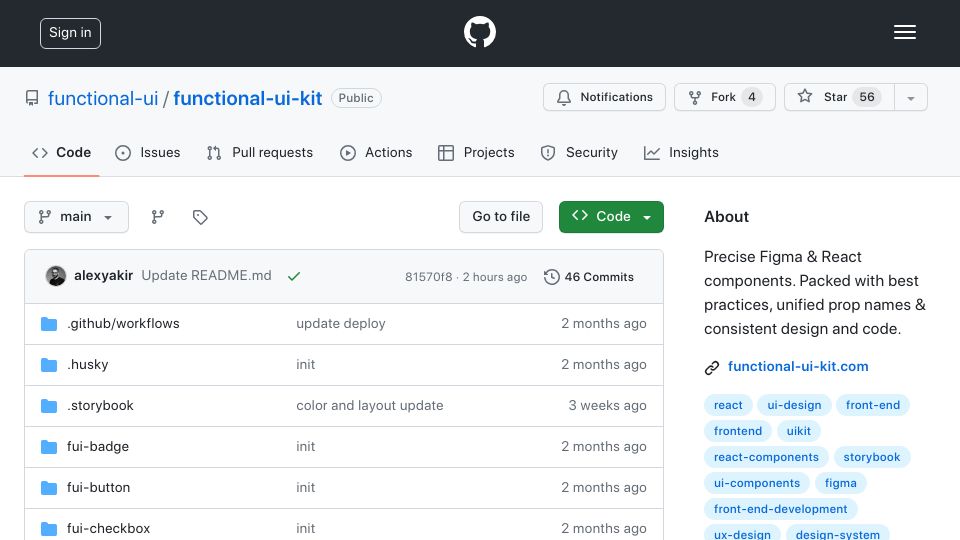The image size is (960, 540).
Task: View the 46 Commits history
Action: (589, 277)
